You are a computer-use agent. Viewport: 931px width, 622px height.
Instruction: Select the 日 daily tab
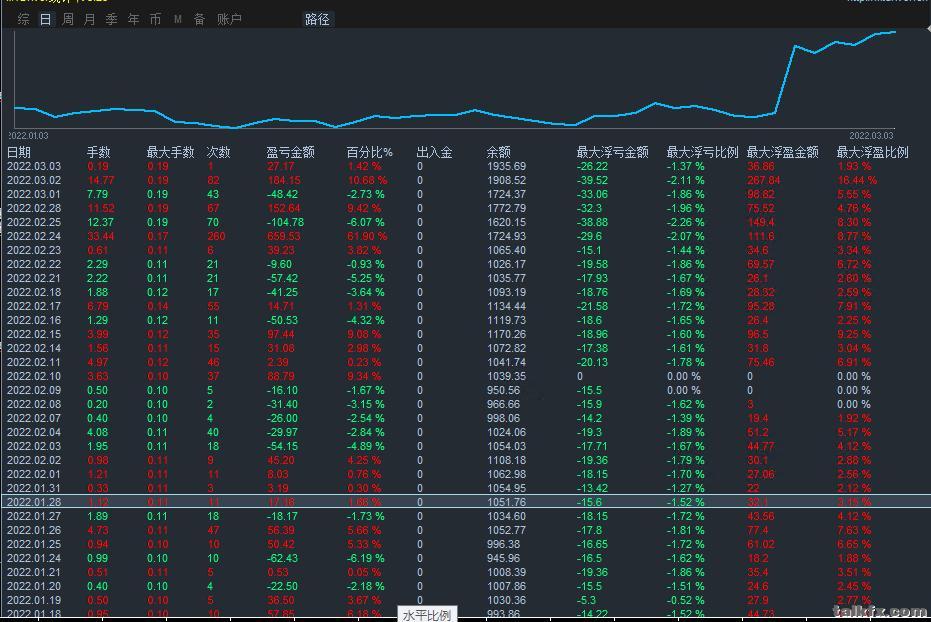(x=45, y=19)
